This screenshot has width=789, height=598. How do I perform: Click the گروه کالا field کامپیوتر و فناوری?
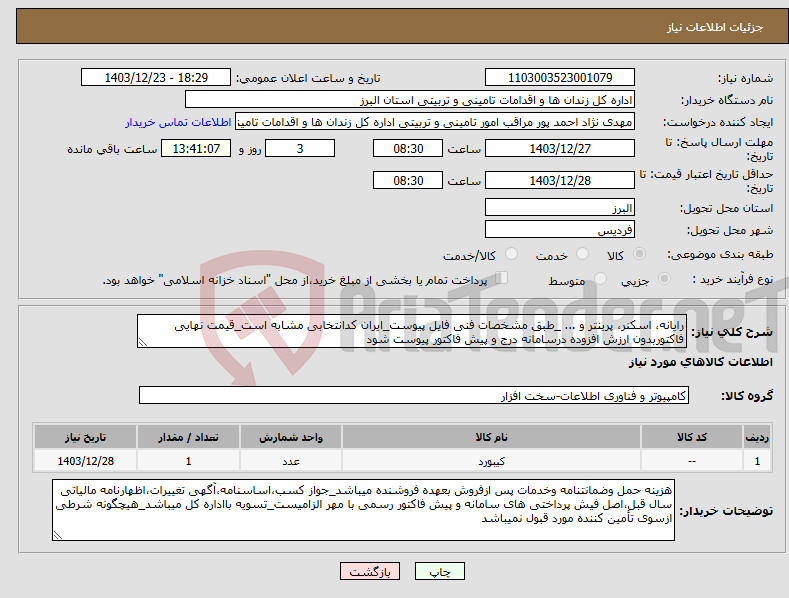click(x=414, y=396)
